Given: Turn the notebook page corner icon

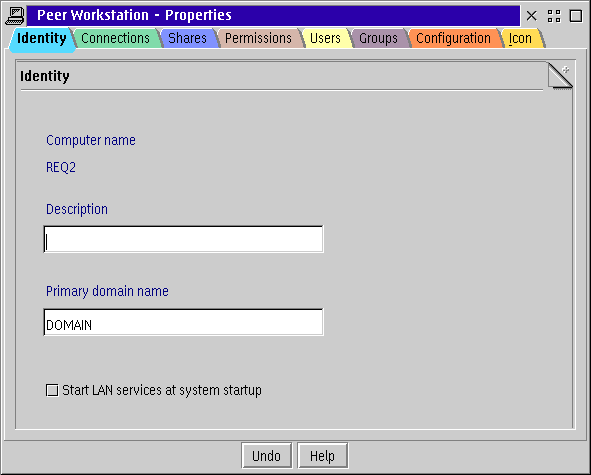Looking at the screenshot, I should click(560, 76).
